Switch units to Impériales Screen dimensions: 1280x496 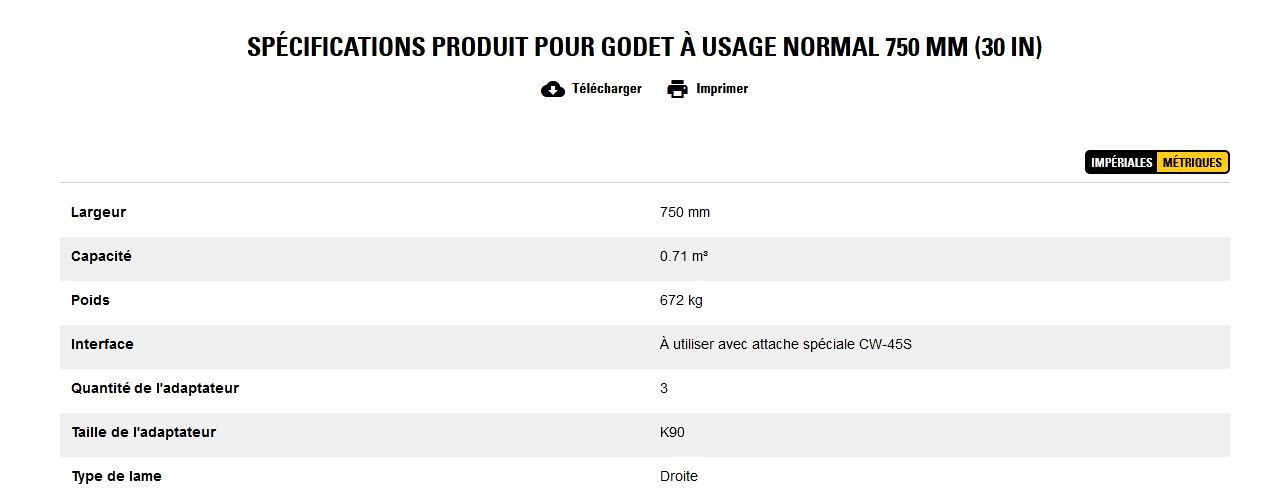tap(1121, 163)
